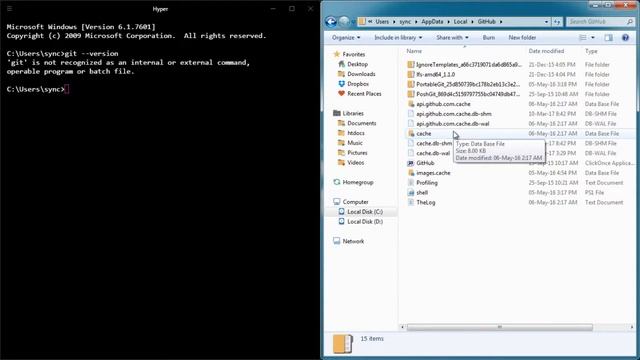Expand the address bar history dropdown

(546, 22)
